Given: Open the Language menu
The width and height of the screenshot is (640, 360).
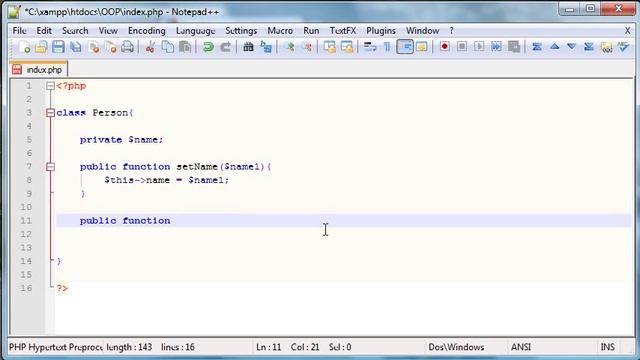Looking at the screenshot, I should coord(196,31).
